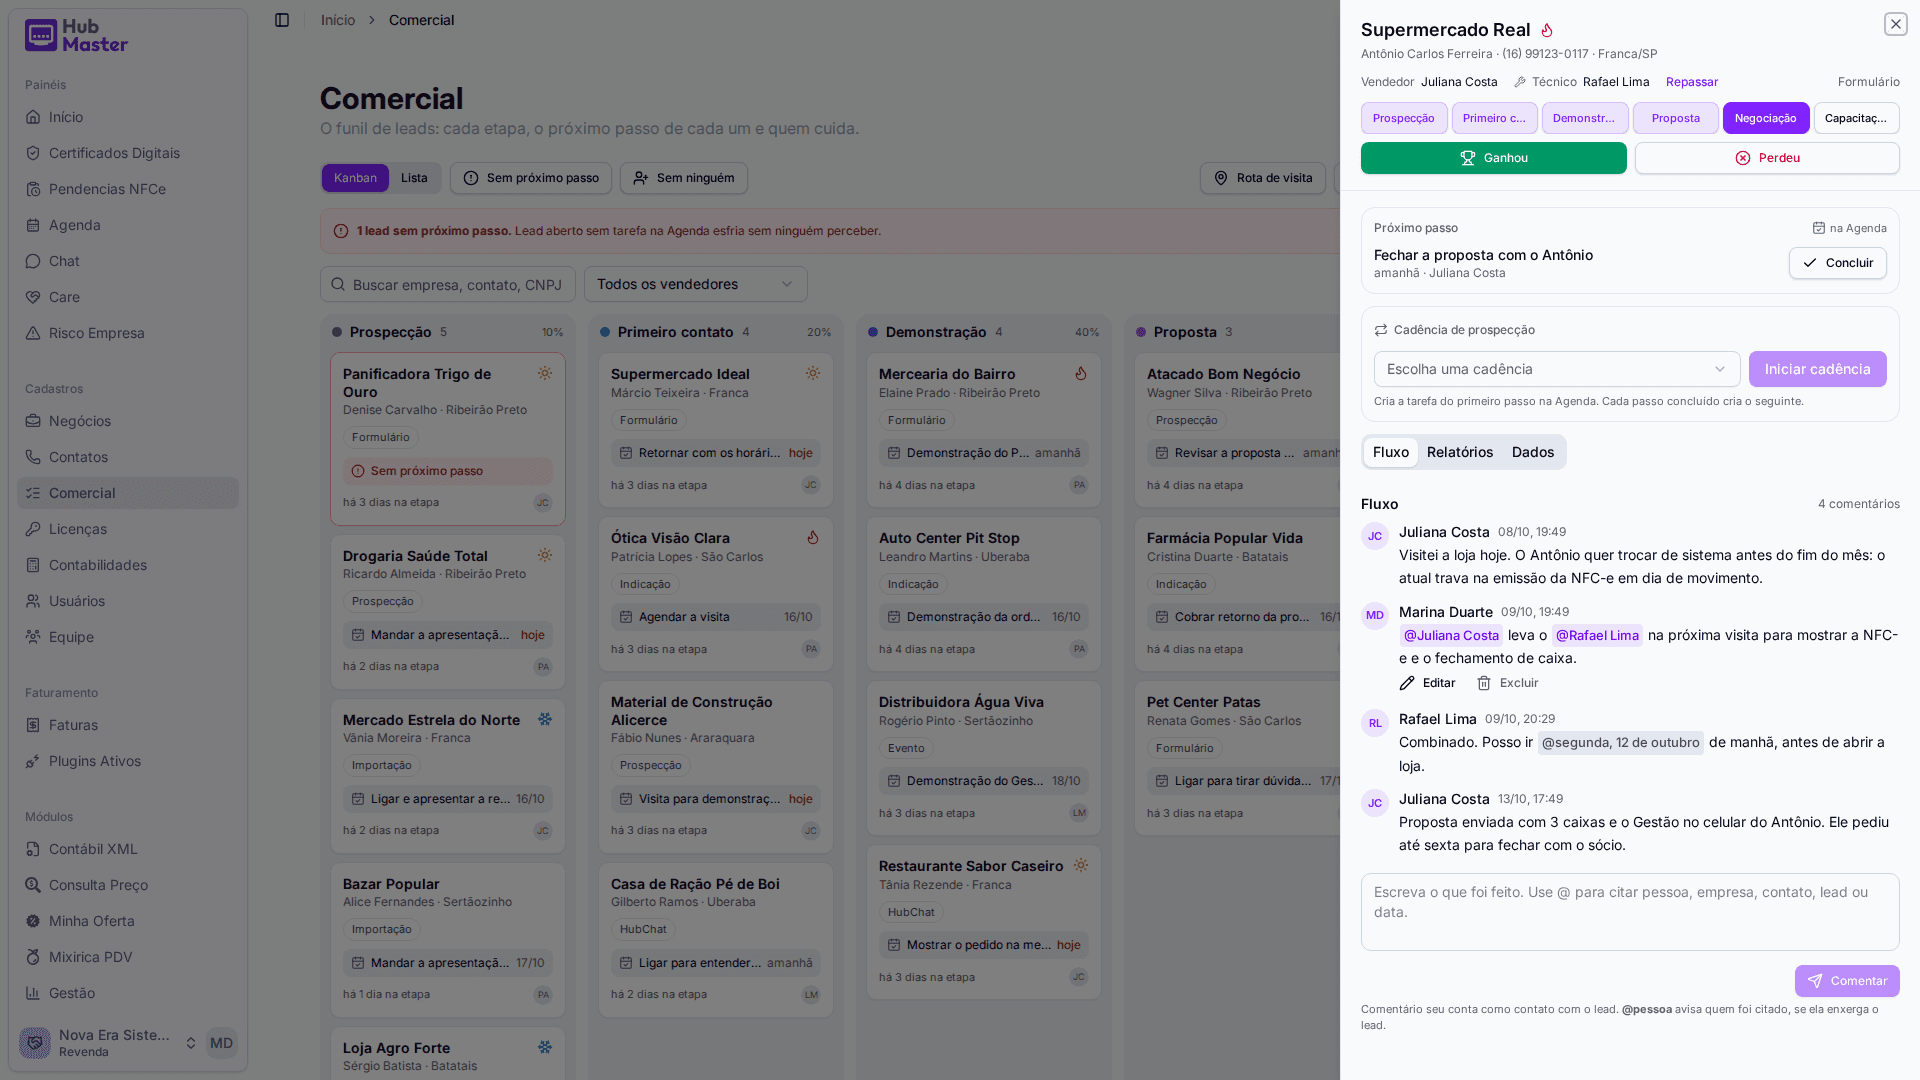Image resolution: width=1920 pixels, height=1080 pixels.
Task: Toggle Sem próximo passo filter
Action: [x=531, y=178]
